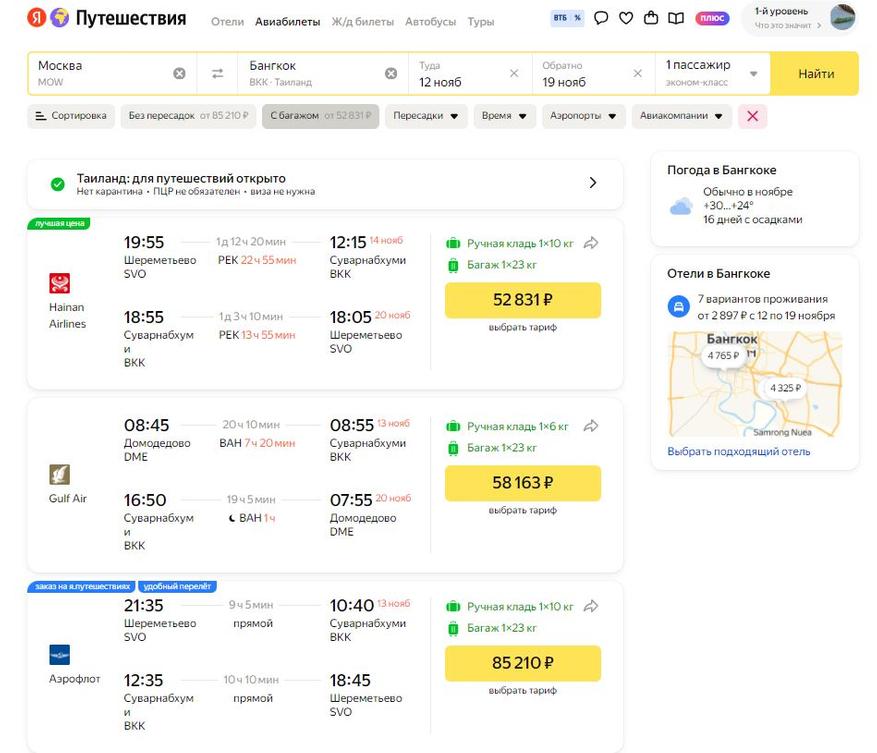Clear the 12 нояб departure date

pos(514,73)
